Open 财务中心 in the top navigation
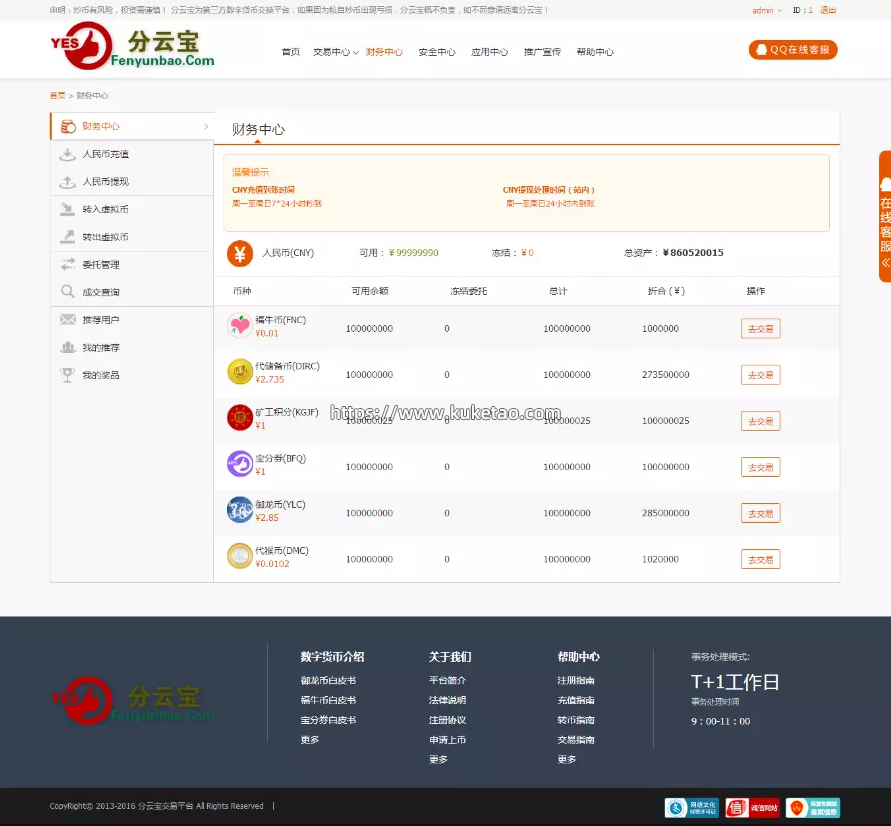Image resolution: width=891 pixels, height=826 pixels. 384,52
